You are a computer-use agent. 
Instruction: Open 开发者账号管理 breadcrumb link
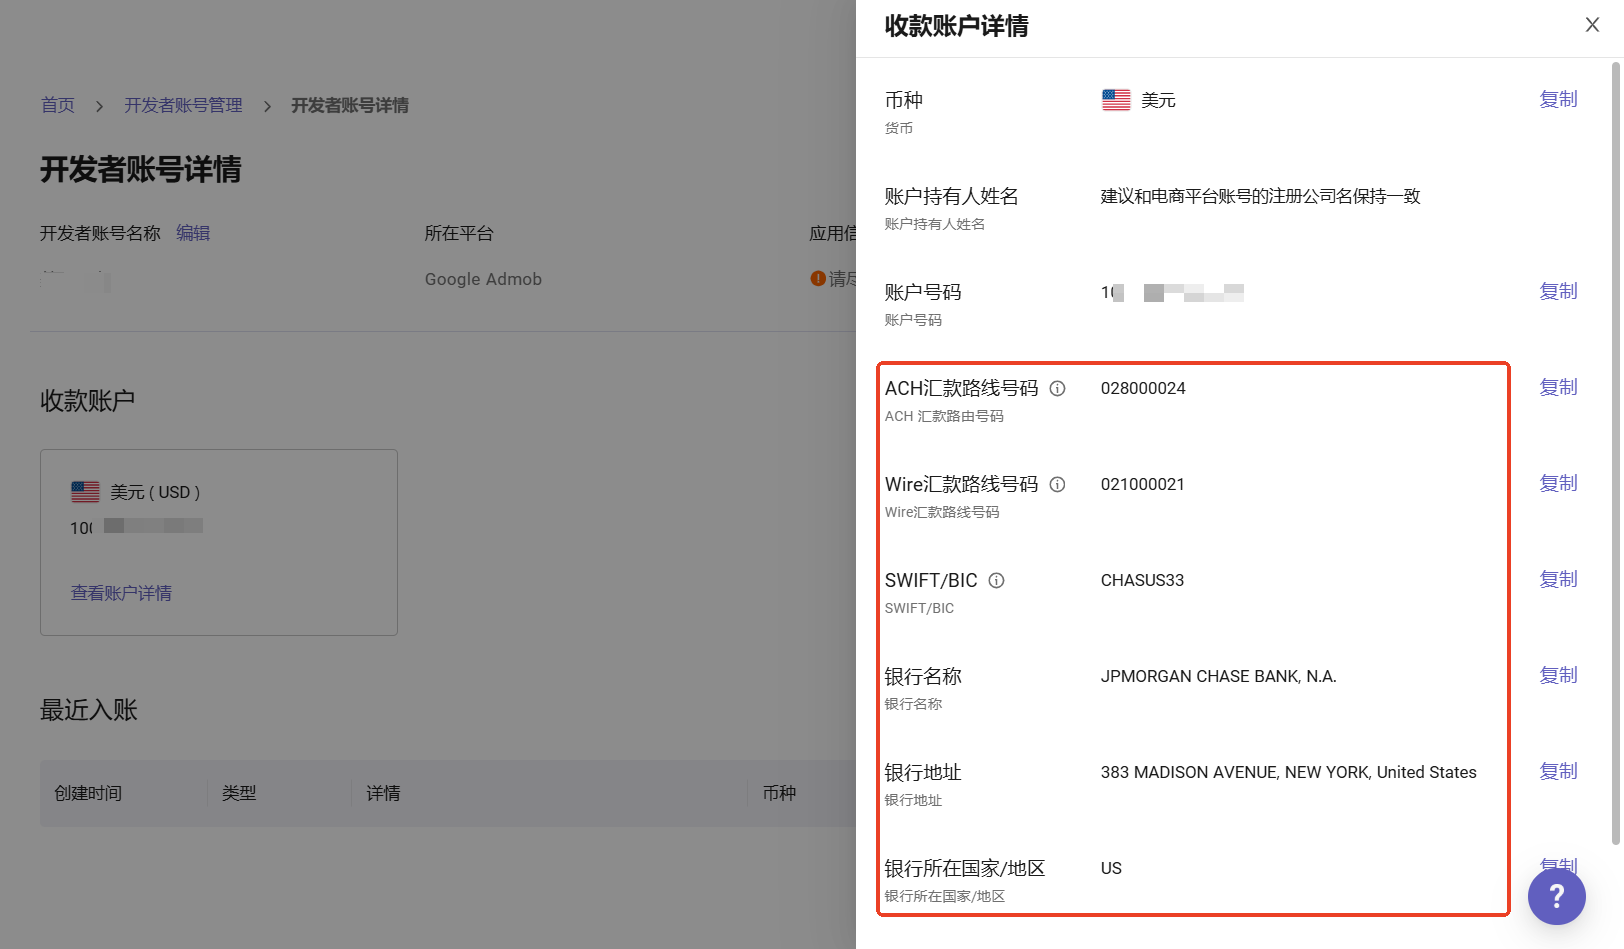183,105
